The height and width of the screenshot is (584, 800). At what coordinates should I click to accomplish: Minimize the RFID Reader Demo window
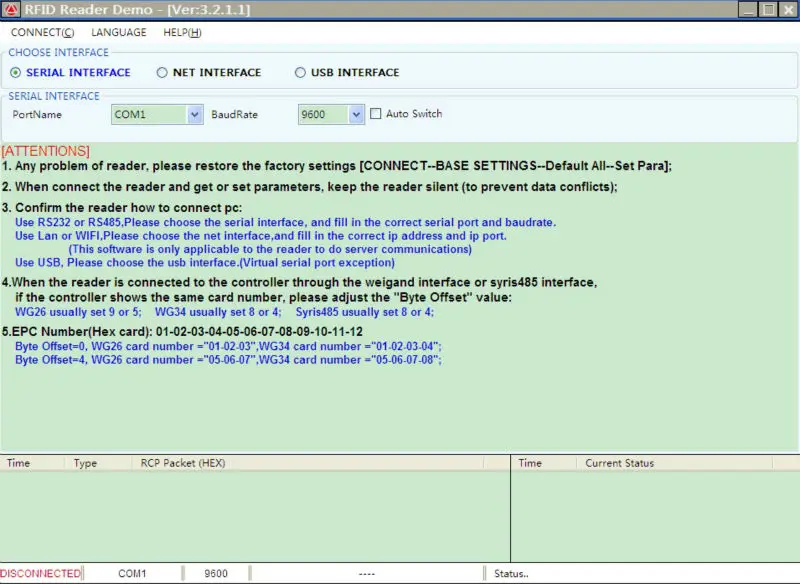point(747,10)
